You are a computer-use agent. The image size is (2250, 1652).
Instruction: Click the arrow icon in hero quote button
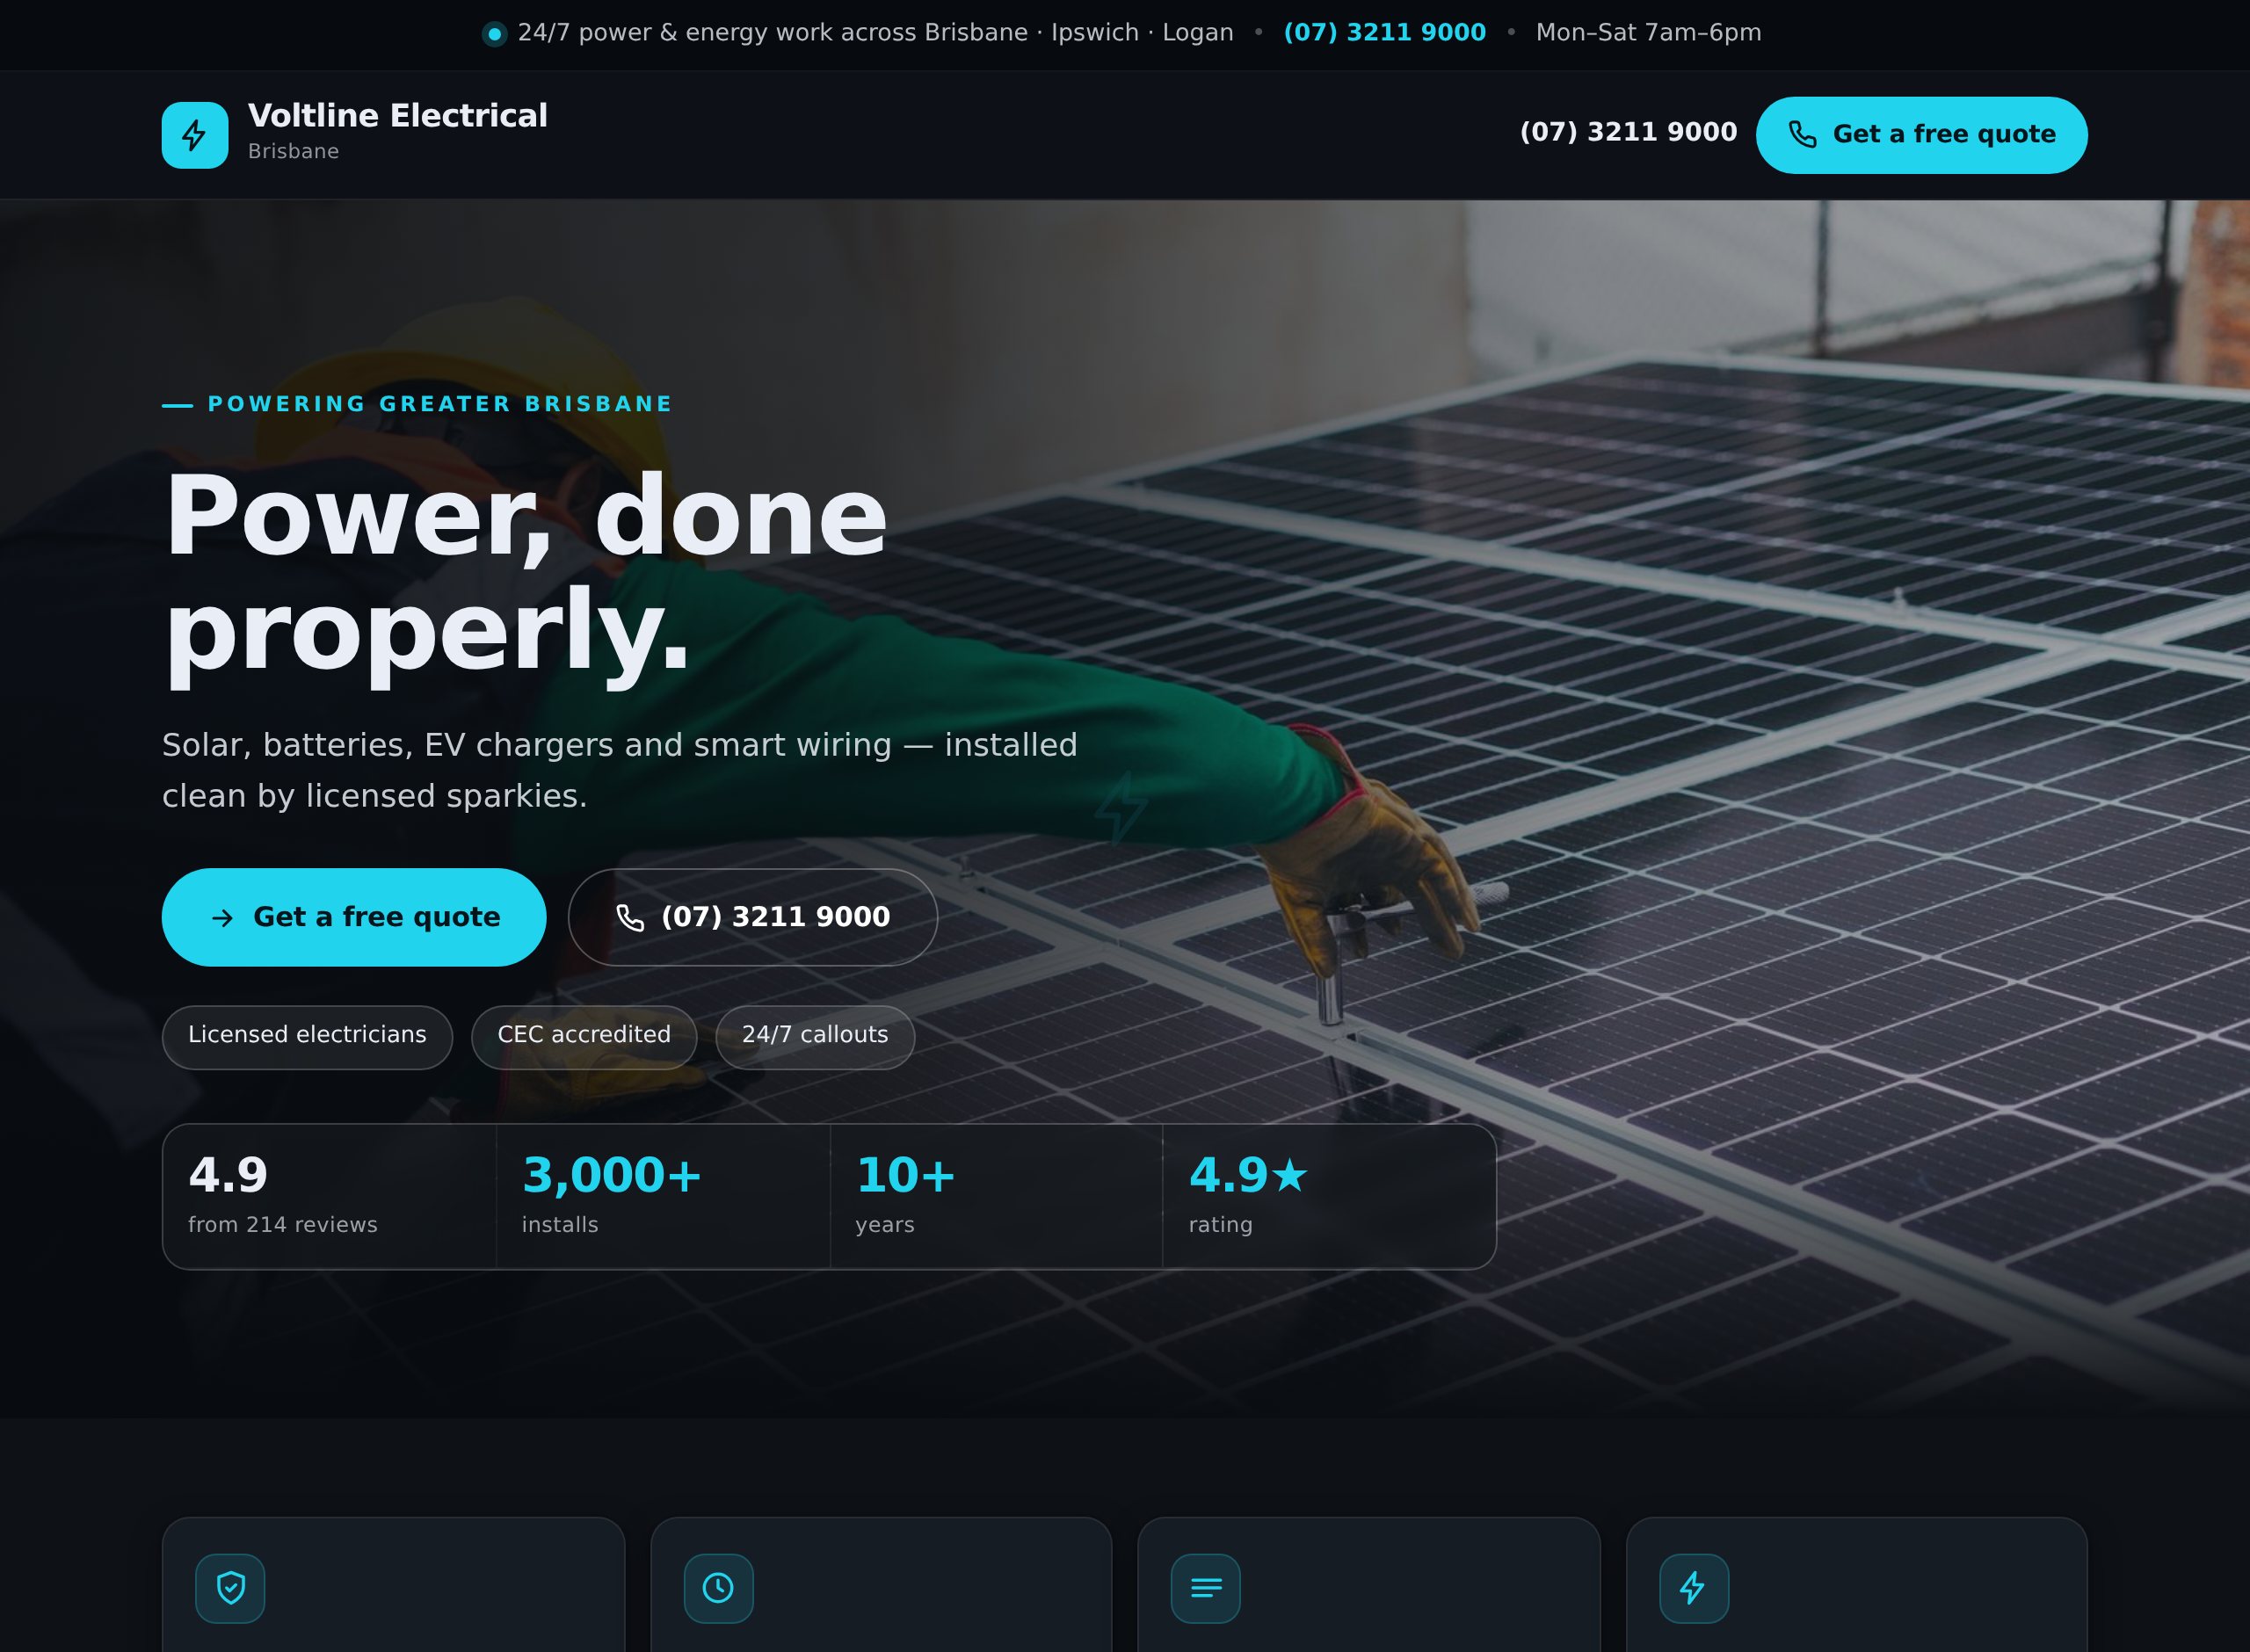(223, 918)
